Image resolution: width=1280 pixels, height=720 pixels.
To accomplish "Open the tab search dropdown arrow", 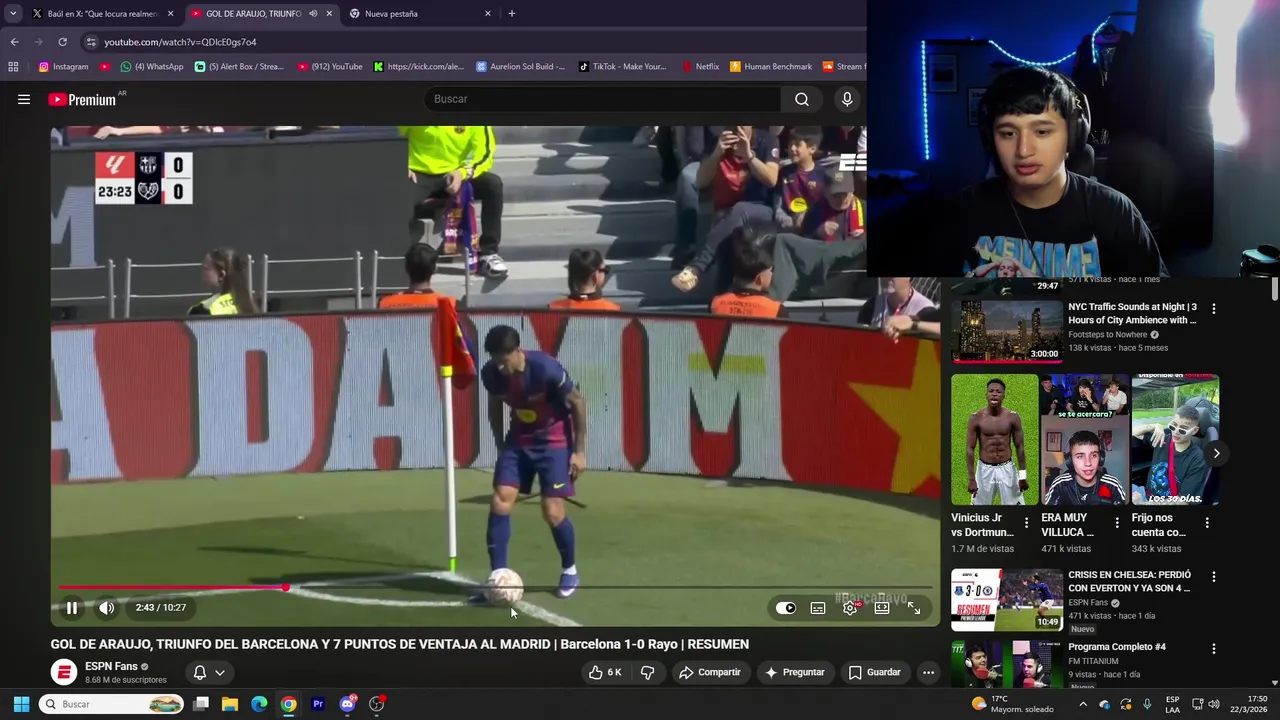I will click(13, 14).
